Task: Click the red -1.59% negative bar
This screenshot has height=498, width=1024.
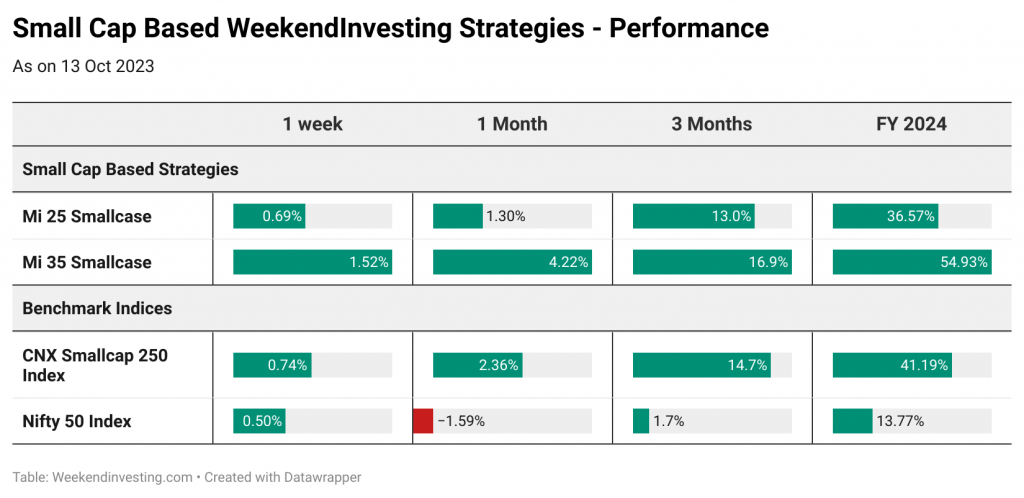Action: (x=423, y=421)
